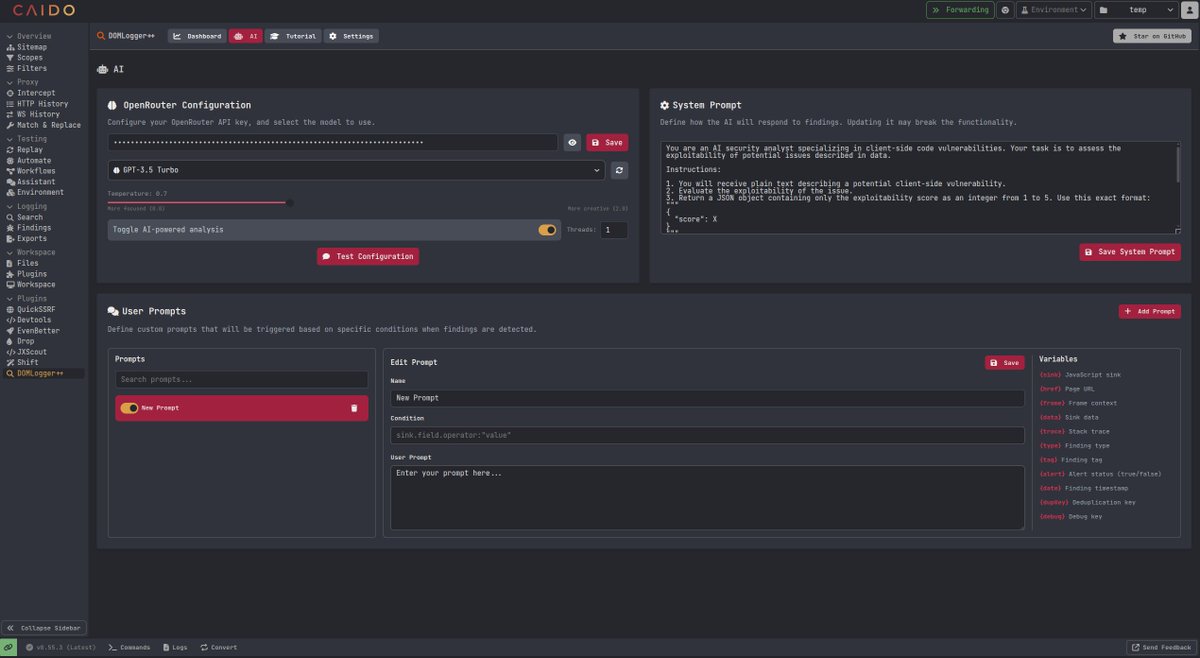
Task: Open Environment in the sidebar
Action: [x=40, y=192]
